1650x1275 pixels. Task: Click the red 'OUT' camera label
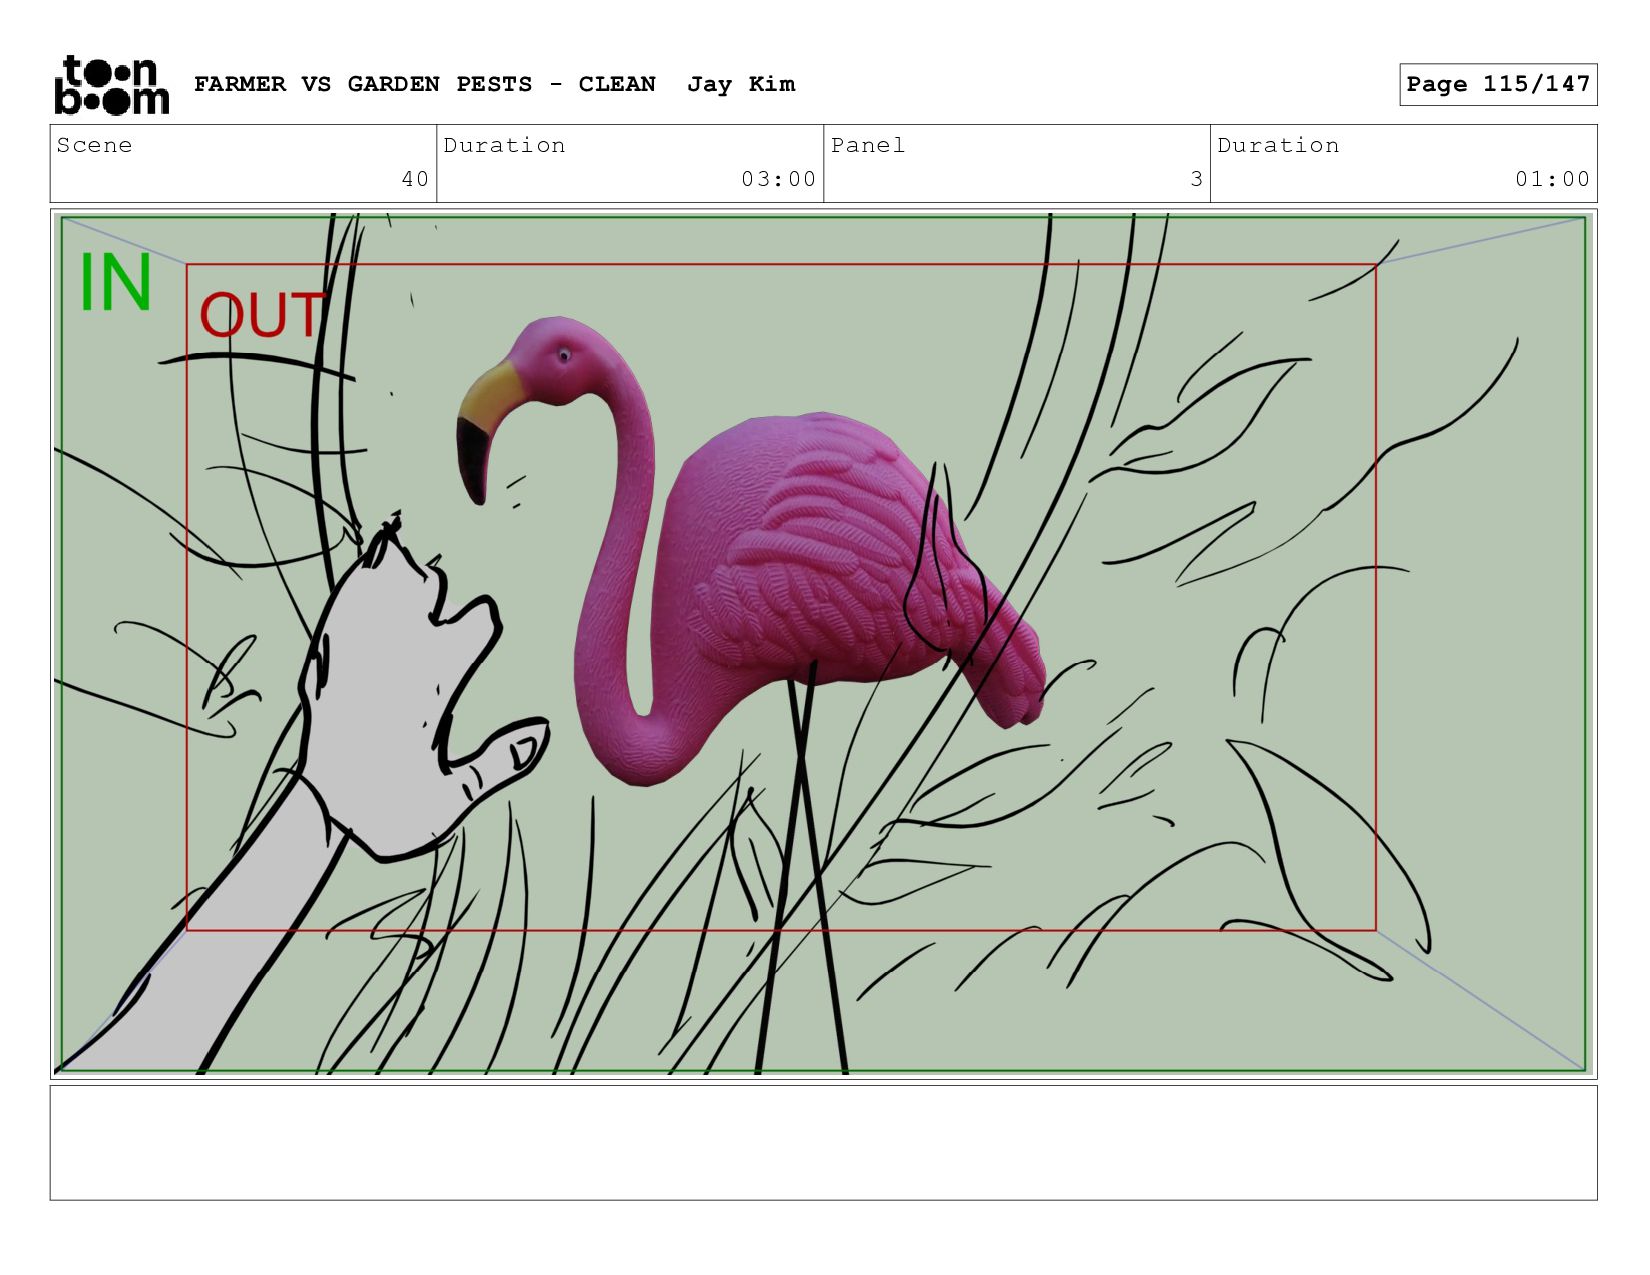click(262, 315)
